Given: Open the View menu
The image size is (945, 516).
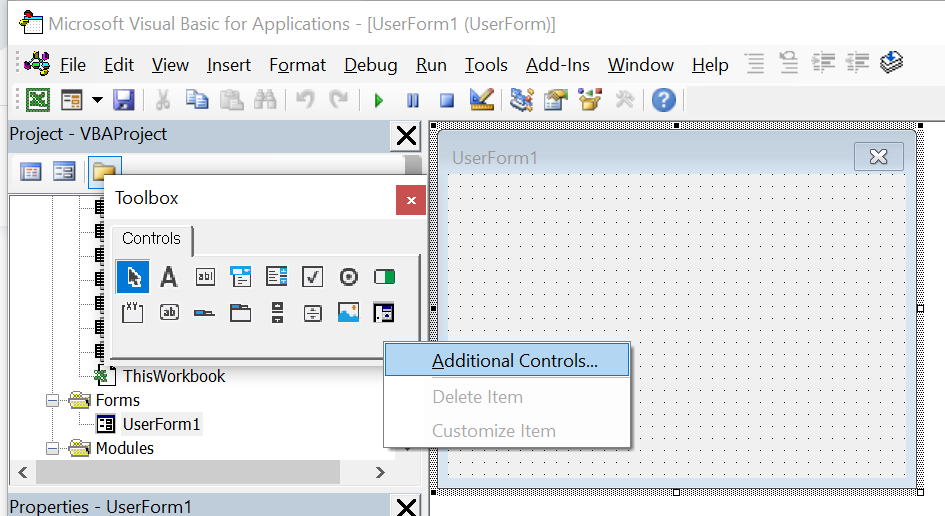Looking at the screenshot, I should click(170, 64).
